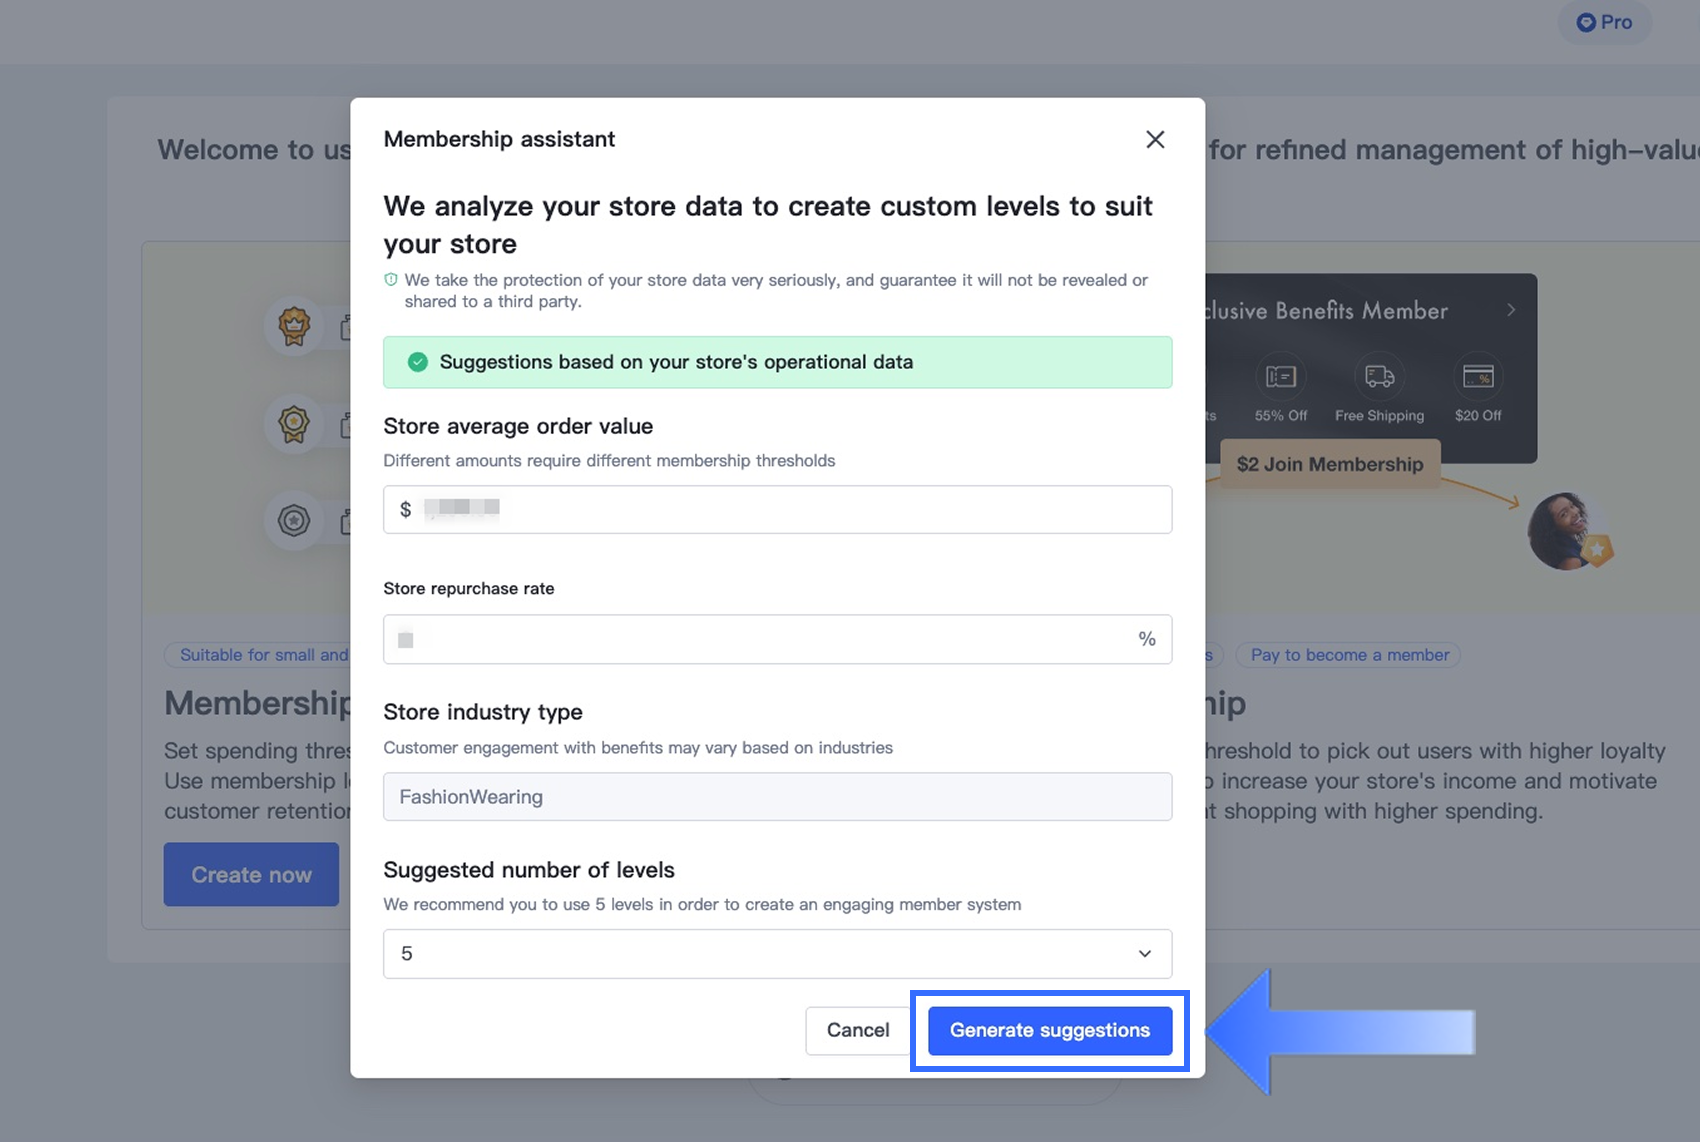Click the middle rosette medal icon
This screenshot has height=1142, width=1700.
pos(294,424)
